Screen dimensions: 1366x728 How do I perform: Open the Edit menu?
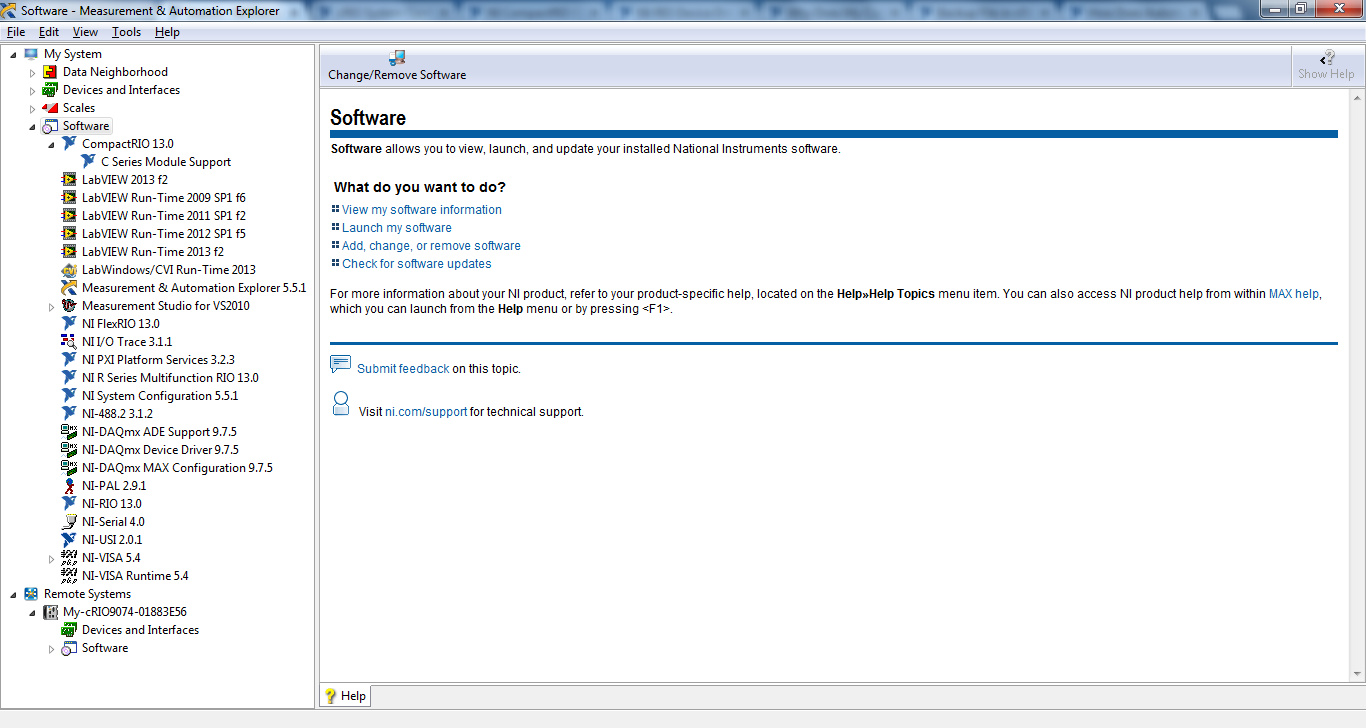(49, 32)
